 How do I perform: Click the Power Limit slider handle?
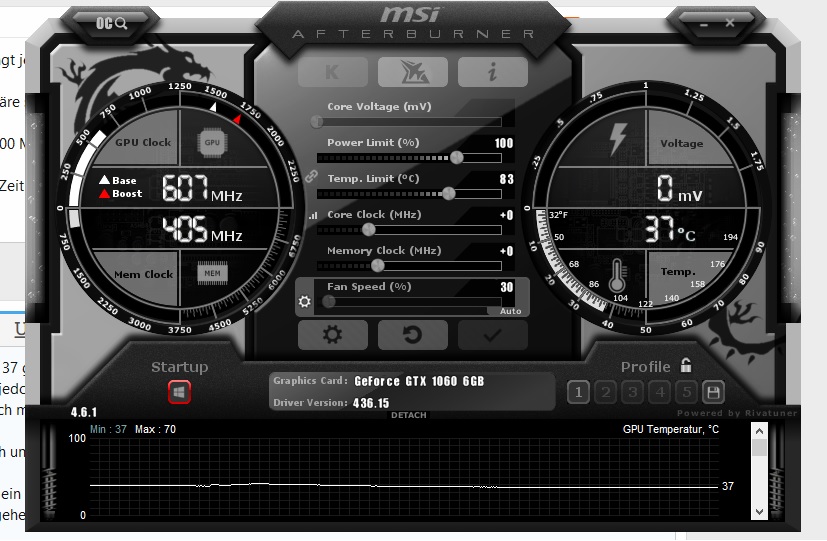click(x=457, y=158)
